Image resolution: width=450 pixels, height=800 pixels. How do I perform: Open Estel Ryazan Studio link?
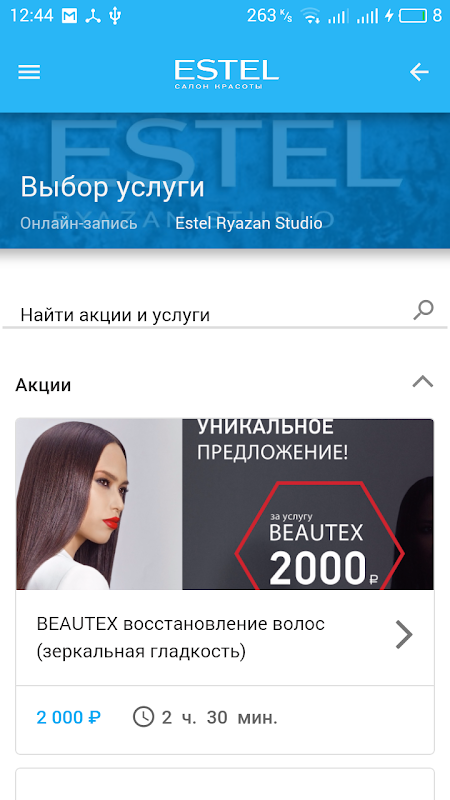[x=249, y=223]
